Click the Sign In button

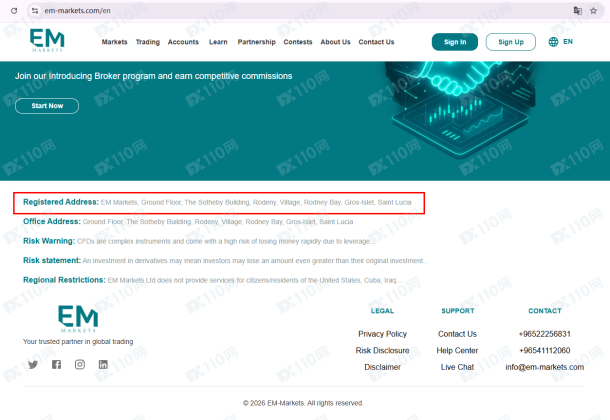(x=455, y=42)
